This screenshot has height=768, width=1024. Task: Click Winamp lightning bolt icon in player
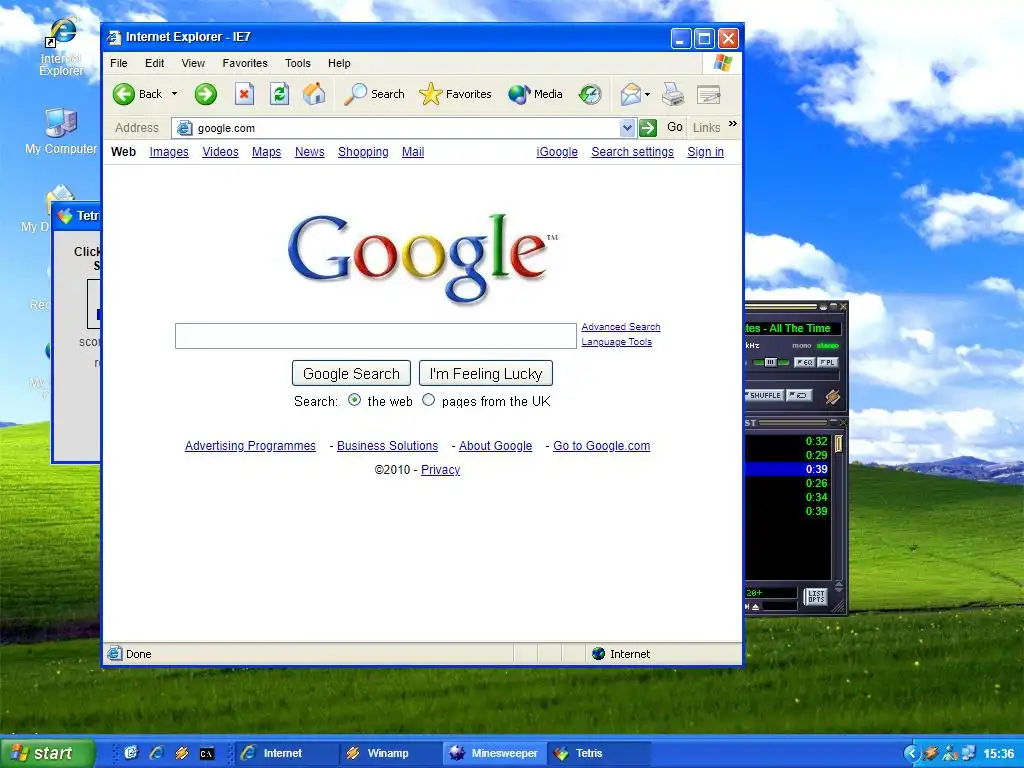(832, 396)
